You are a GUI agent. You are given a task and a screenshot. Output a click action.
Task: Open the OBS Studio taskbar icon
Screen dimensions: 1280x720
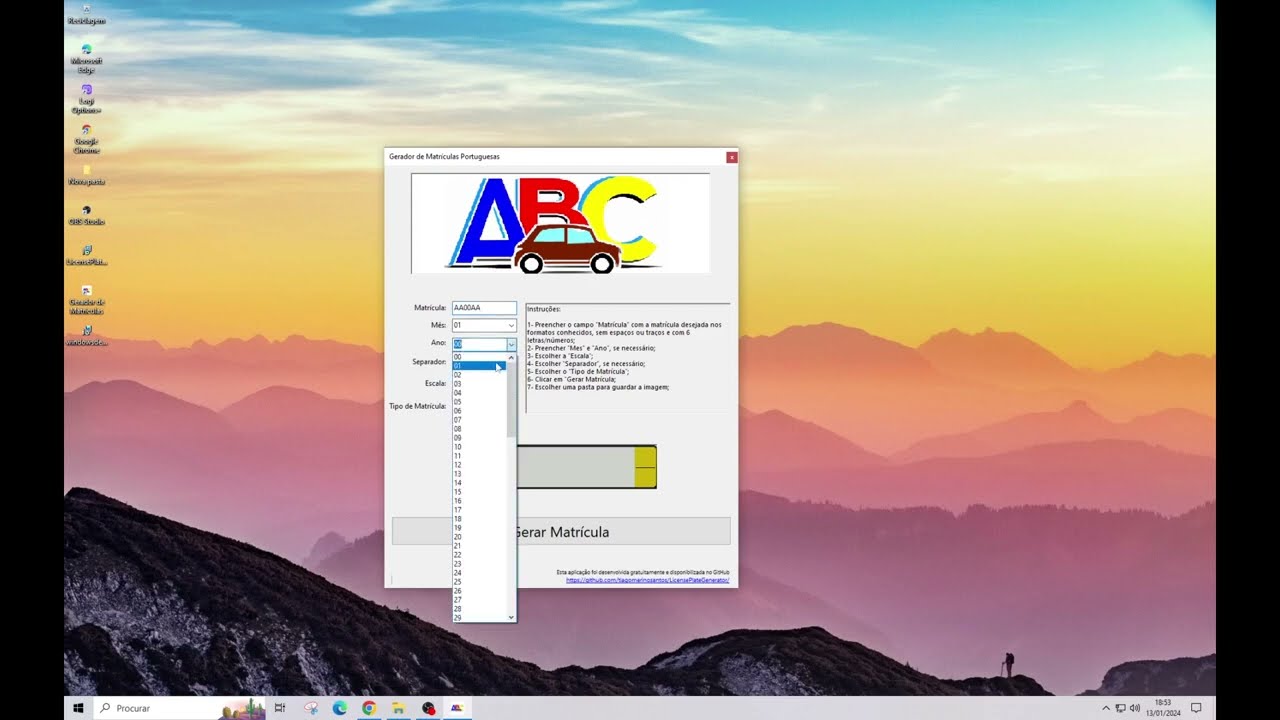coord(428,708)
